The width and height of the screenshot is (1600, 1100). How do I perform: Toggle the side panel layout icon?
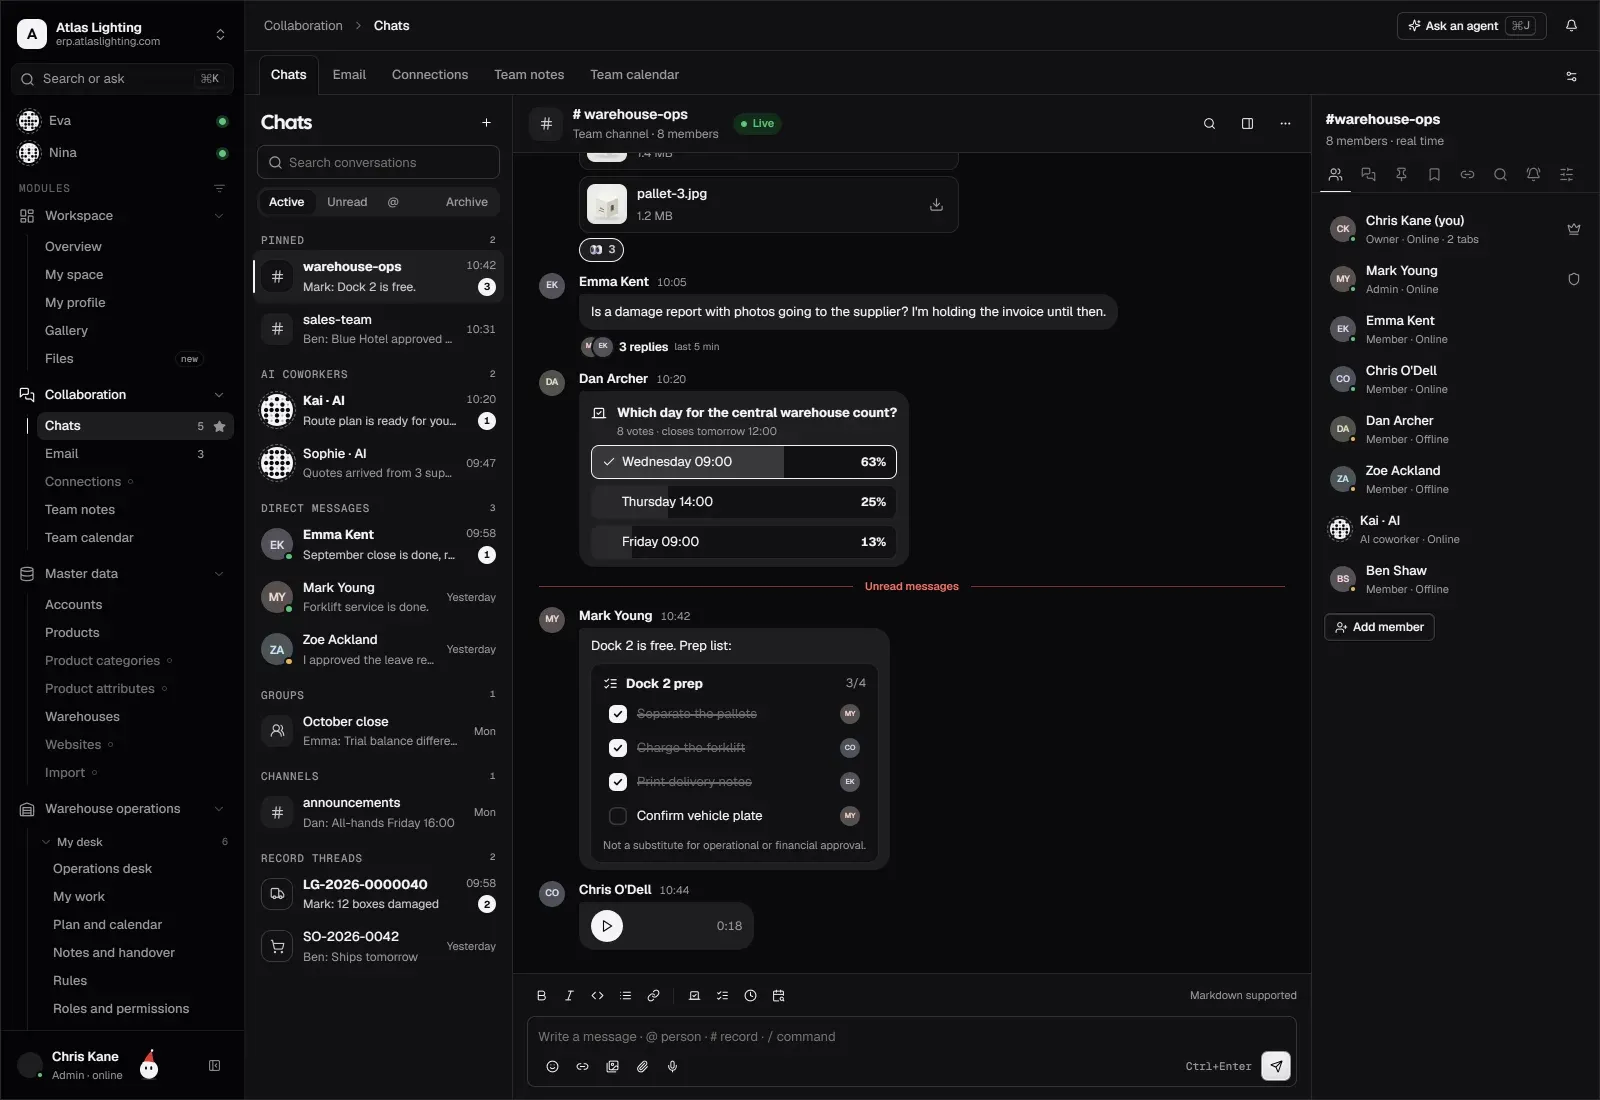click(1247, 124)
